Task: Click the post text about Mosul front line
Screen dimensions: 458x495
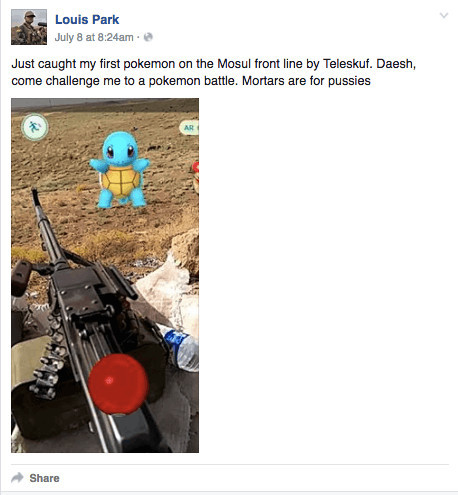Action: tap(213, 72)
